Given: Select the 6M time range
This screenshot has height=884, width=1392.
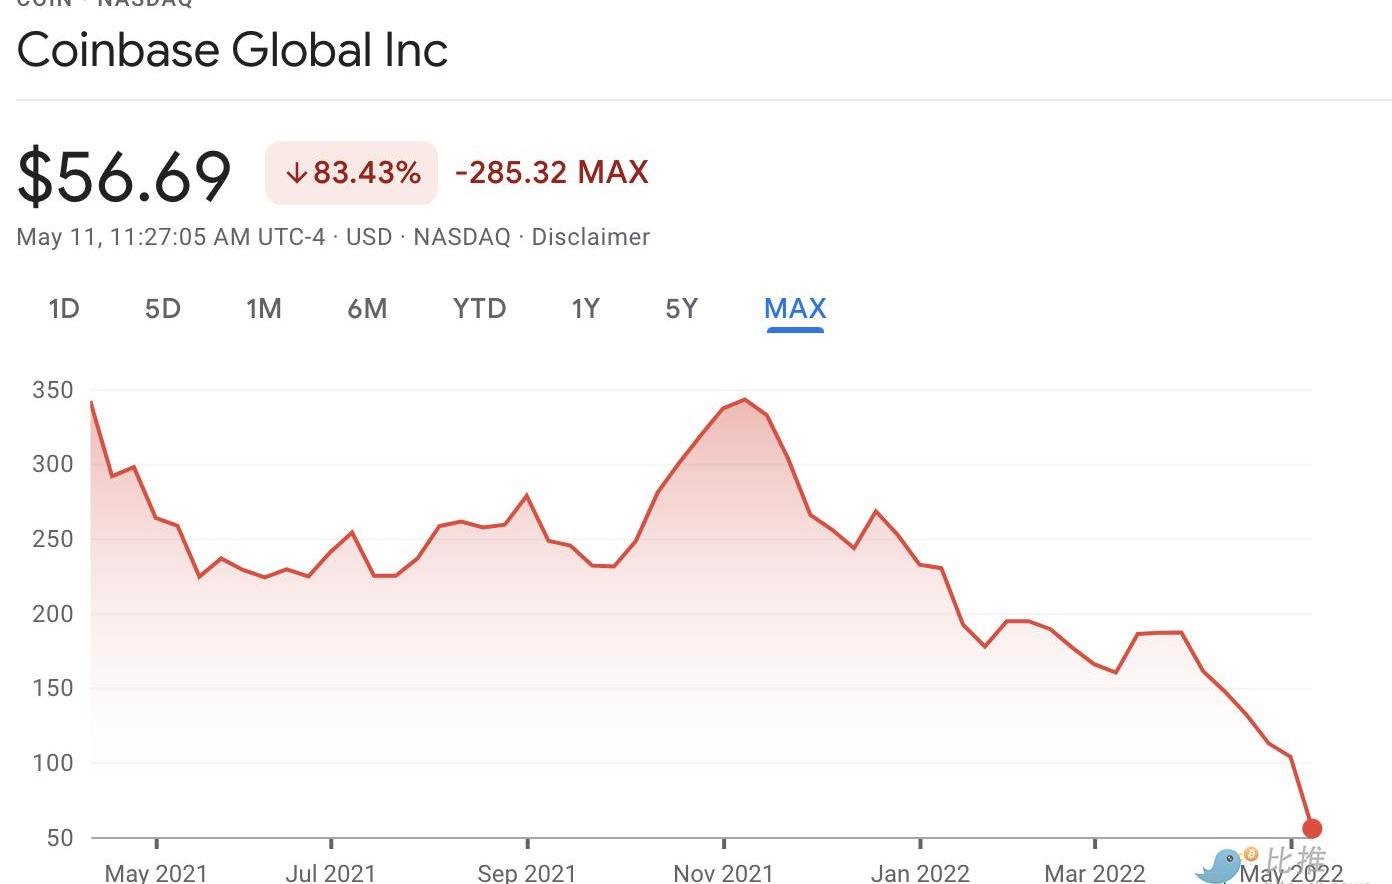Looking at the screenshot, I should (367, 309).
